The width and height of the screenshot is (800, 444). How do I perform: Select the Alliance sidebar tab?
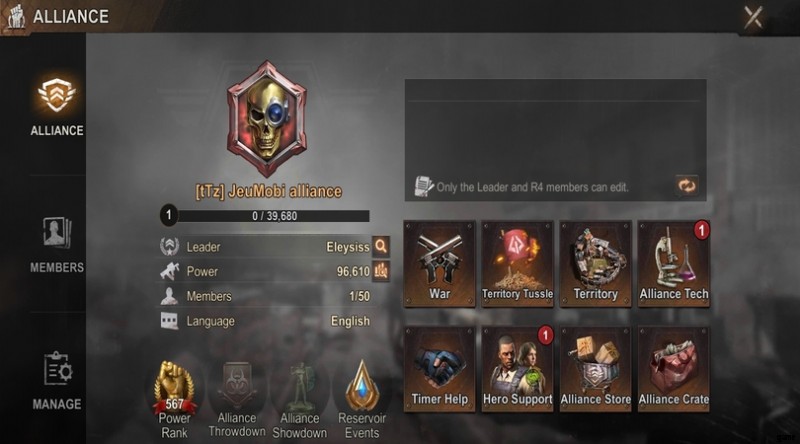[57, 107]
